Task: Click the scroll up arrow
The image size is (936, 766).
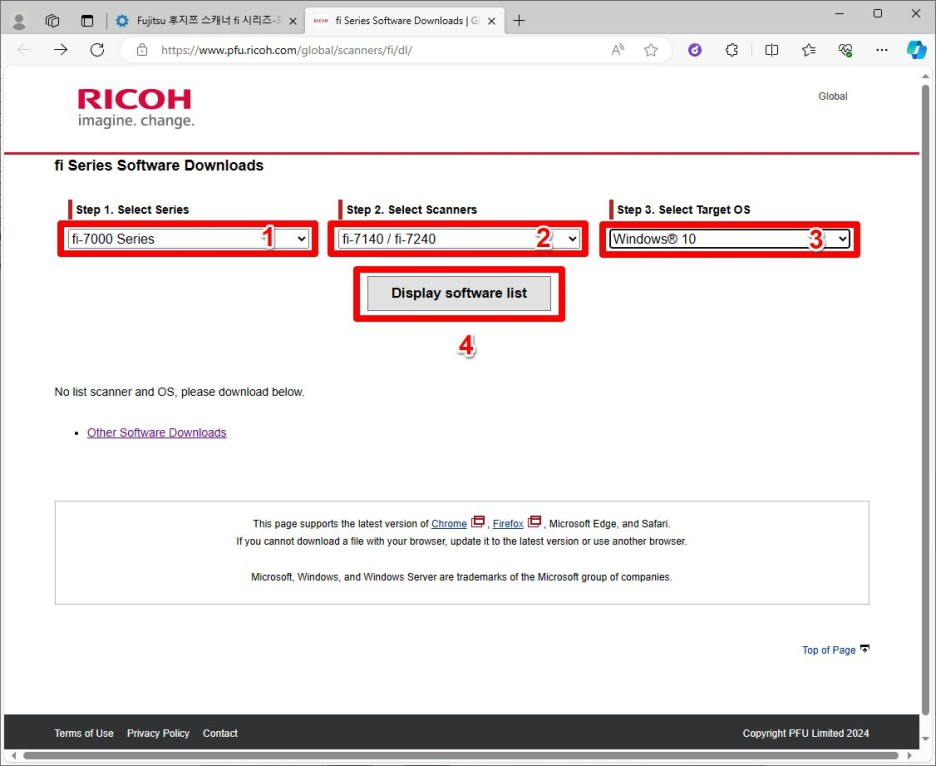Action: [926, 76]
